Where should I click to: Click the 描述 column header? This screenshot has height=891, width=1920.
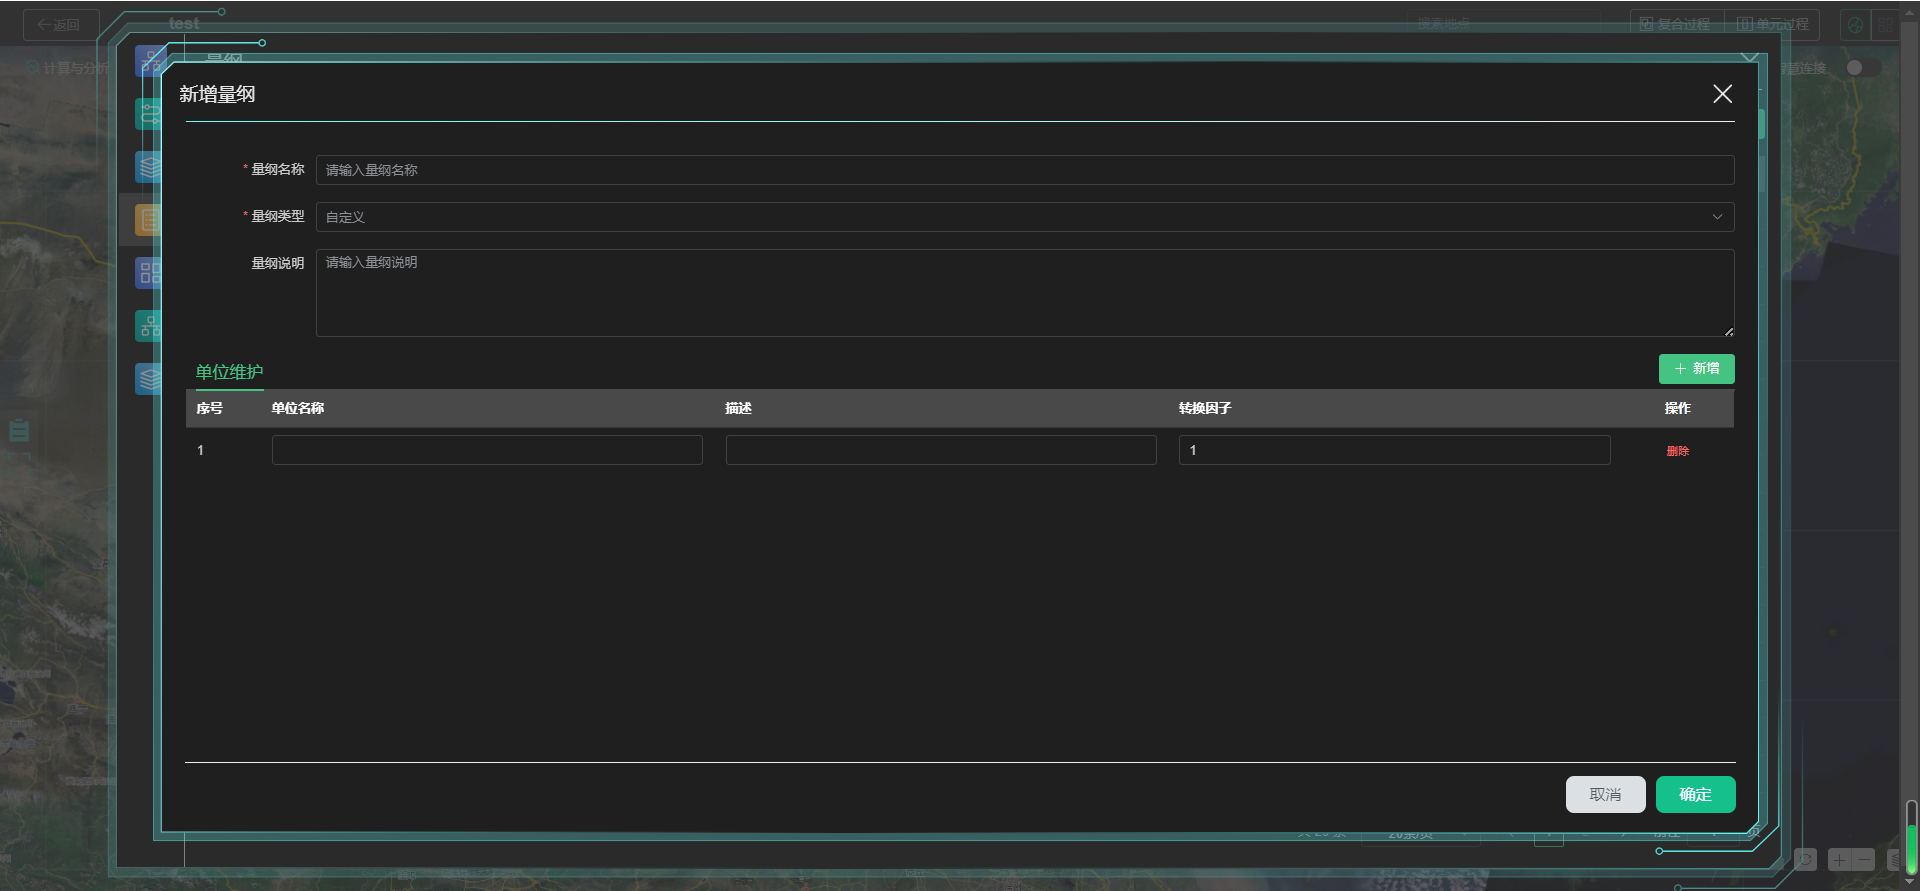click(738, 408)
